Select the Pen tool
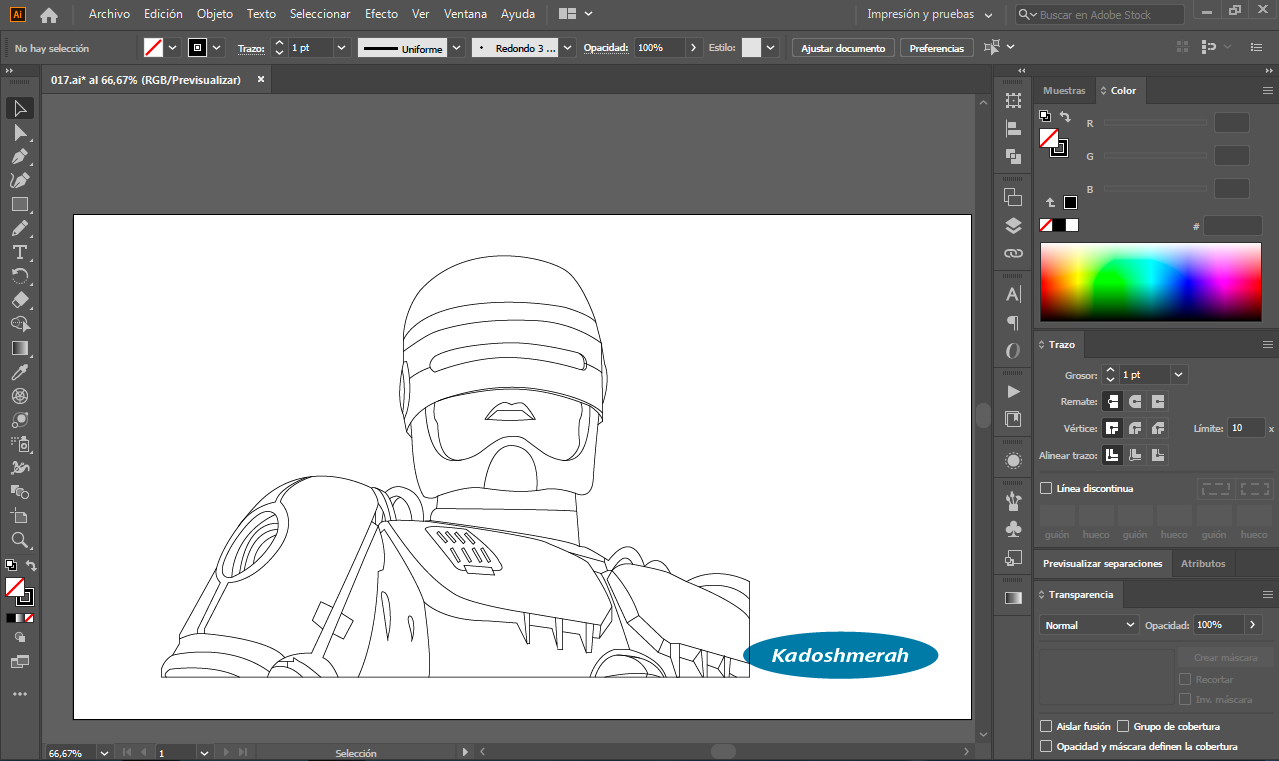The image size is (1279, 761). pos(20,156)
